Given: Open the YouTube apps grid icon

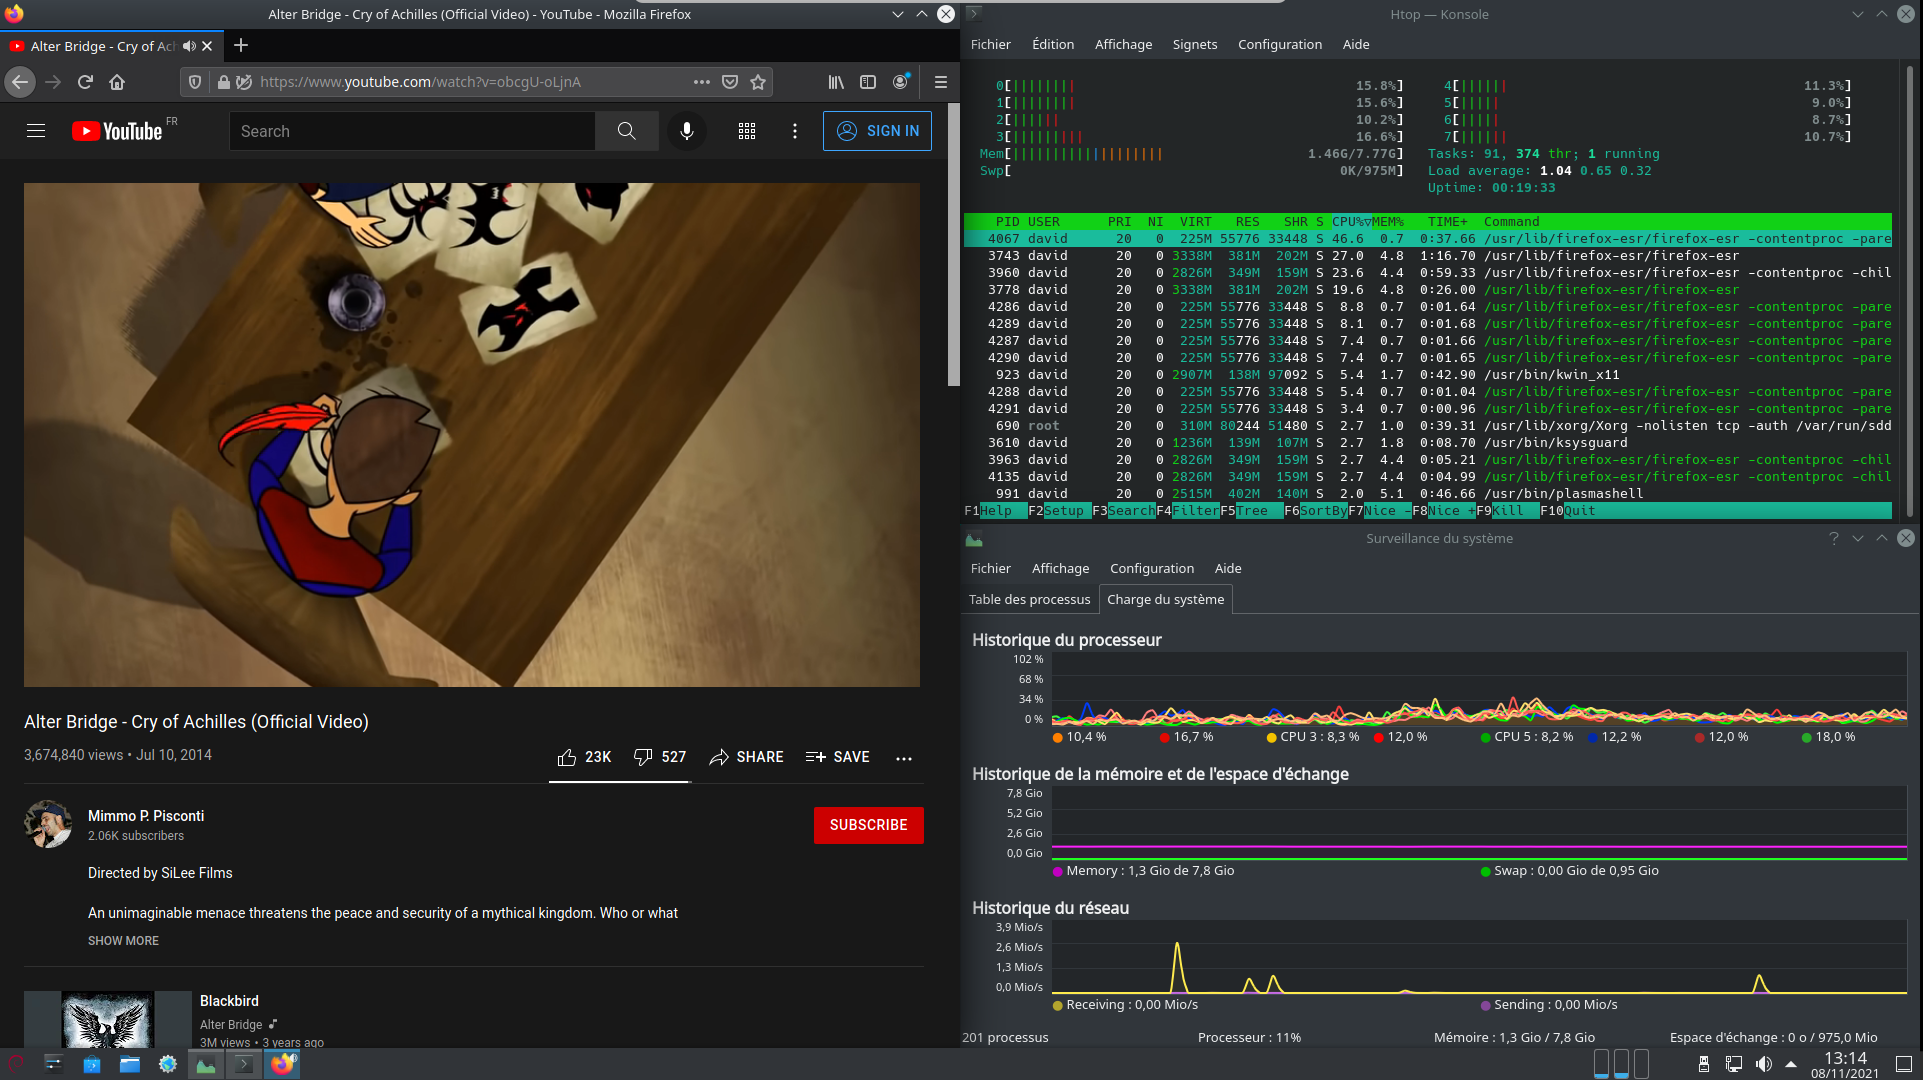Looking at the screenshot, I should point(747,131).
